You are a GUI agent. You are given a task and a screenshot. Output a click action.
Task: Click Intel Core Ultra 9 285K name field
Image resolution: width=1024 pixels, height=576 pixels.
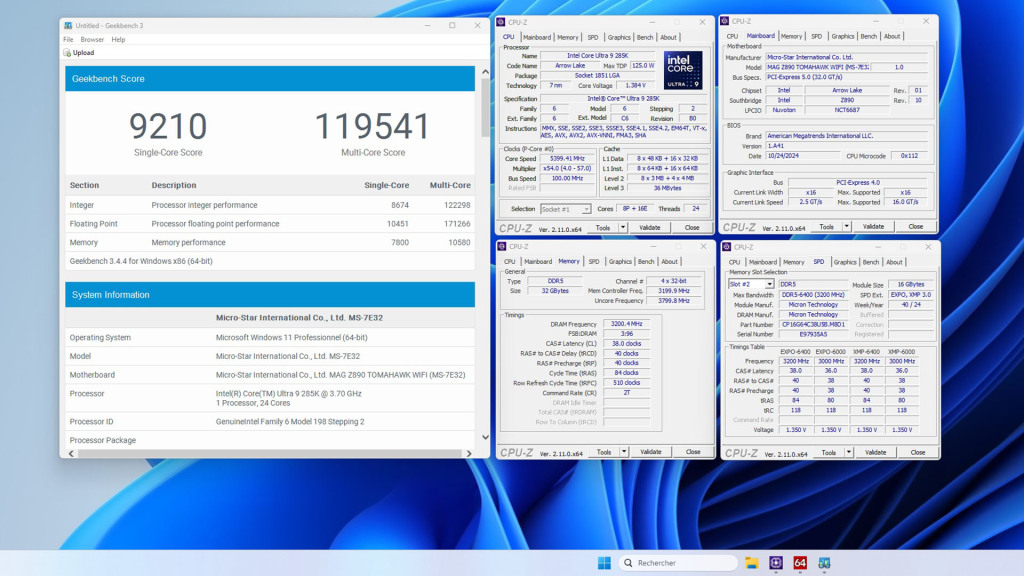point(598,56)
